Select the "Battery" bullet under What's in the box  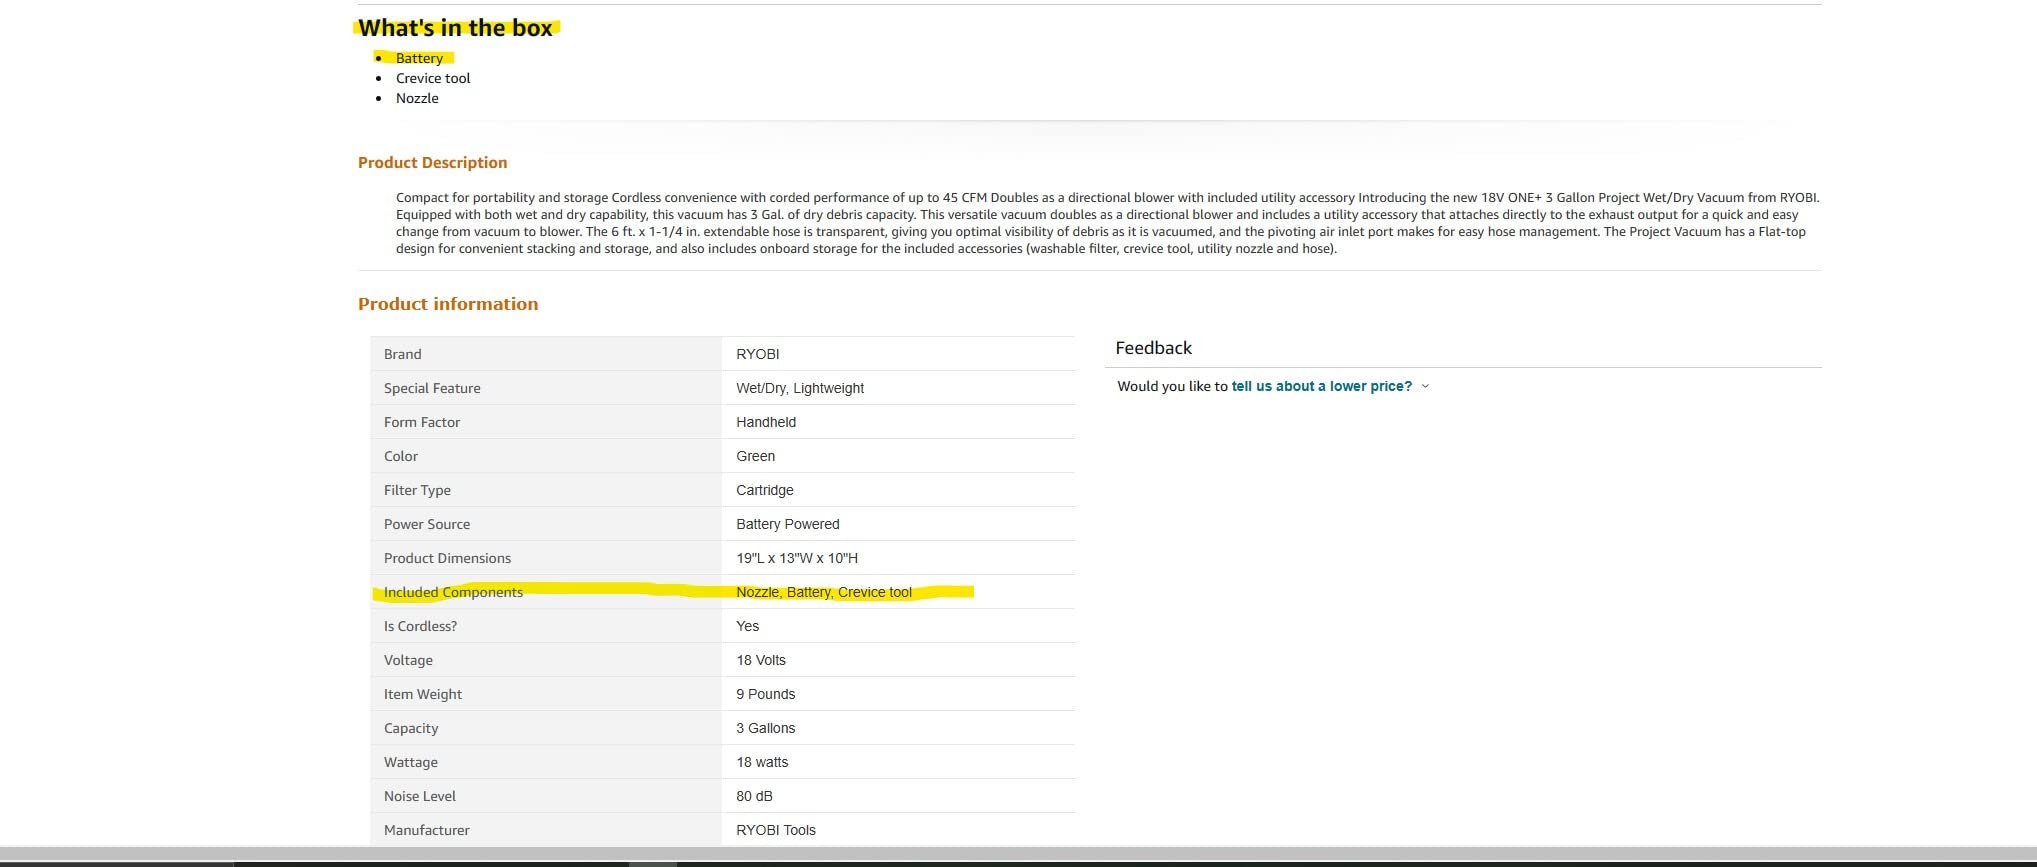tap(419, 58)
